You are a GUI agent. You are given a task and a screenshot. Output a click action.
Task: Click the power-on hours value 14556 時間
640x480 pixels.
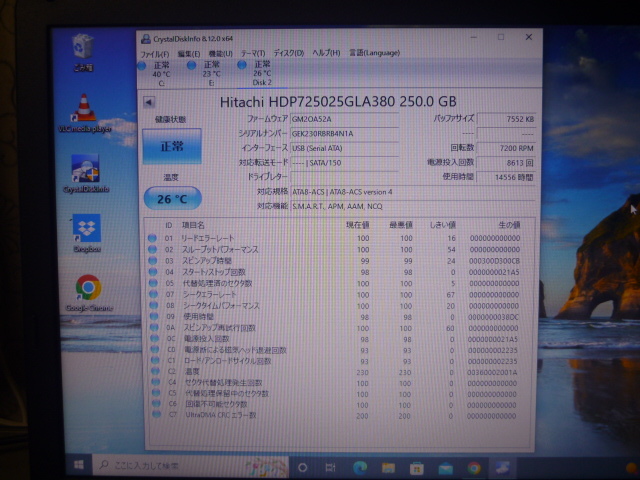coord(506,177)
